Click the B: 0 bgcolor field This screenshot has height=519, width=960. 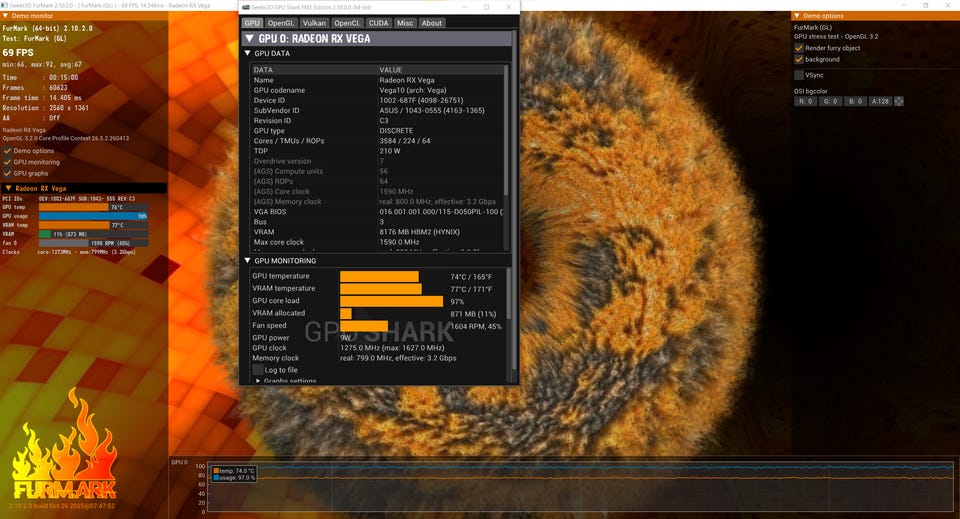855,102
